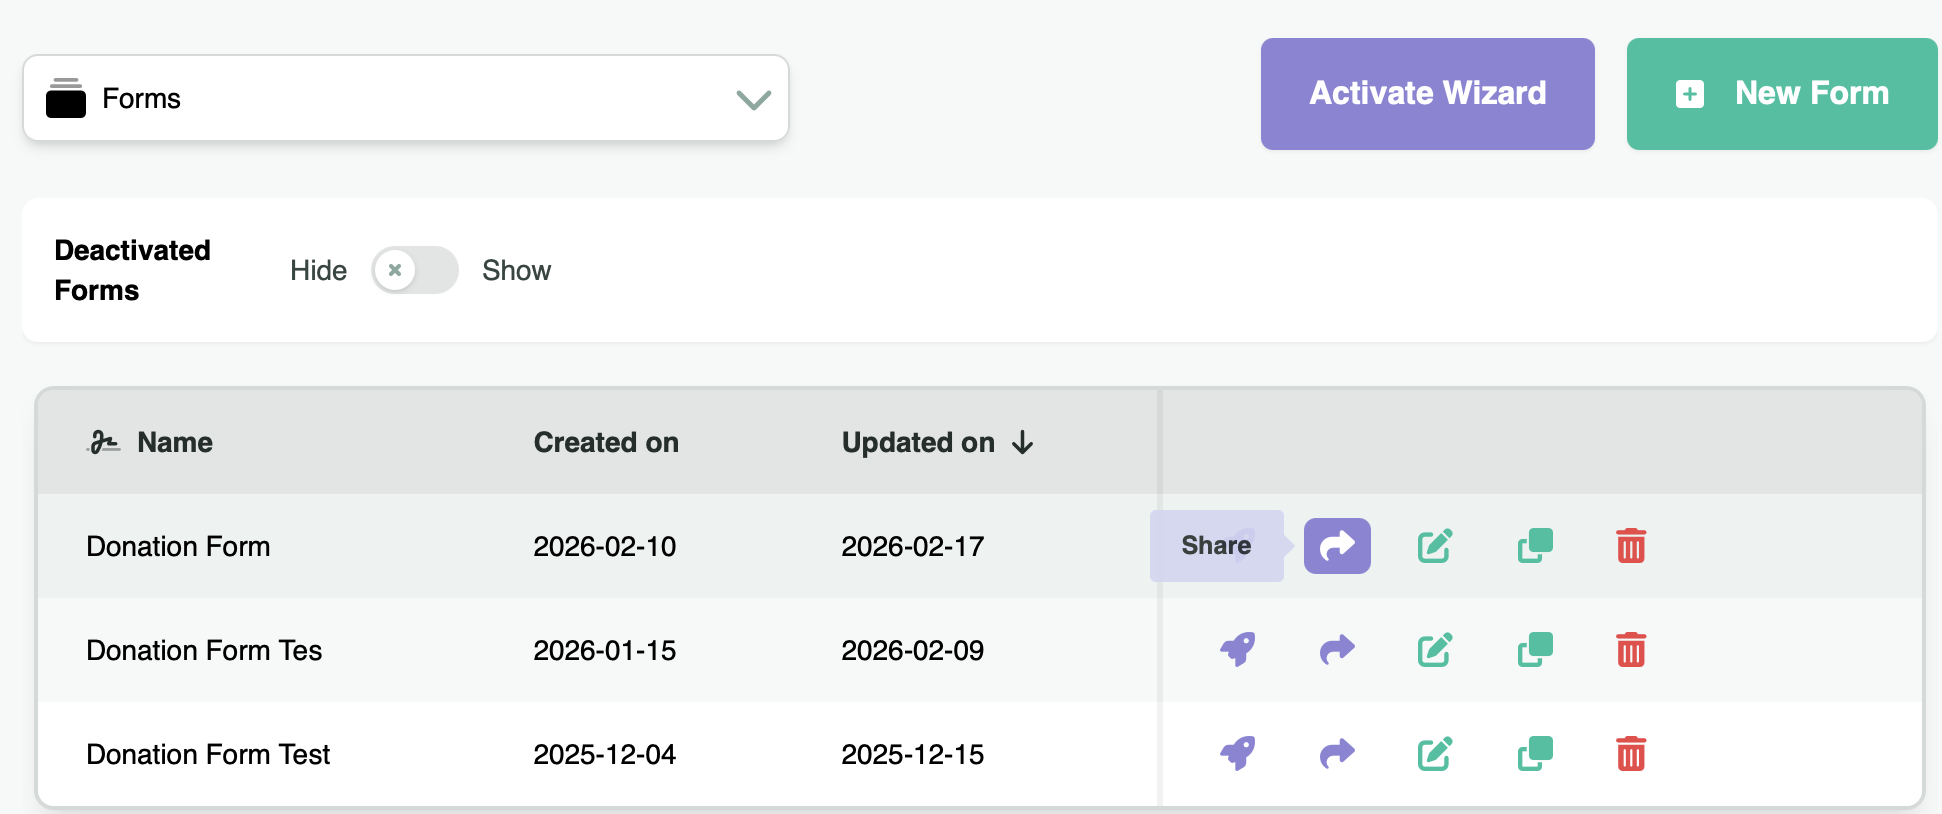
Task: Delete the Donation Form
Action: click(x=1630, y=546)
